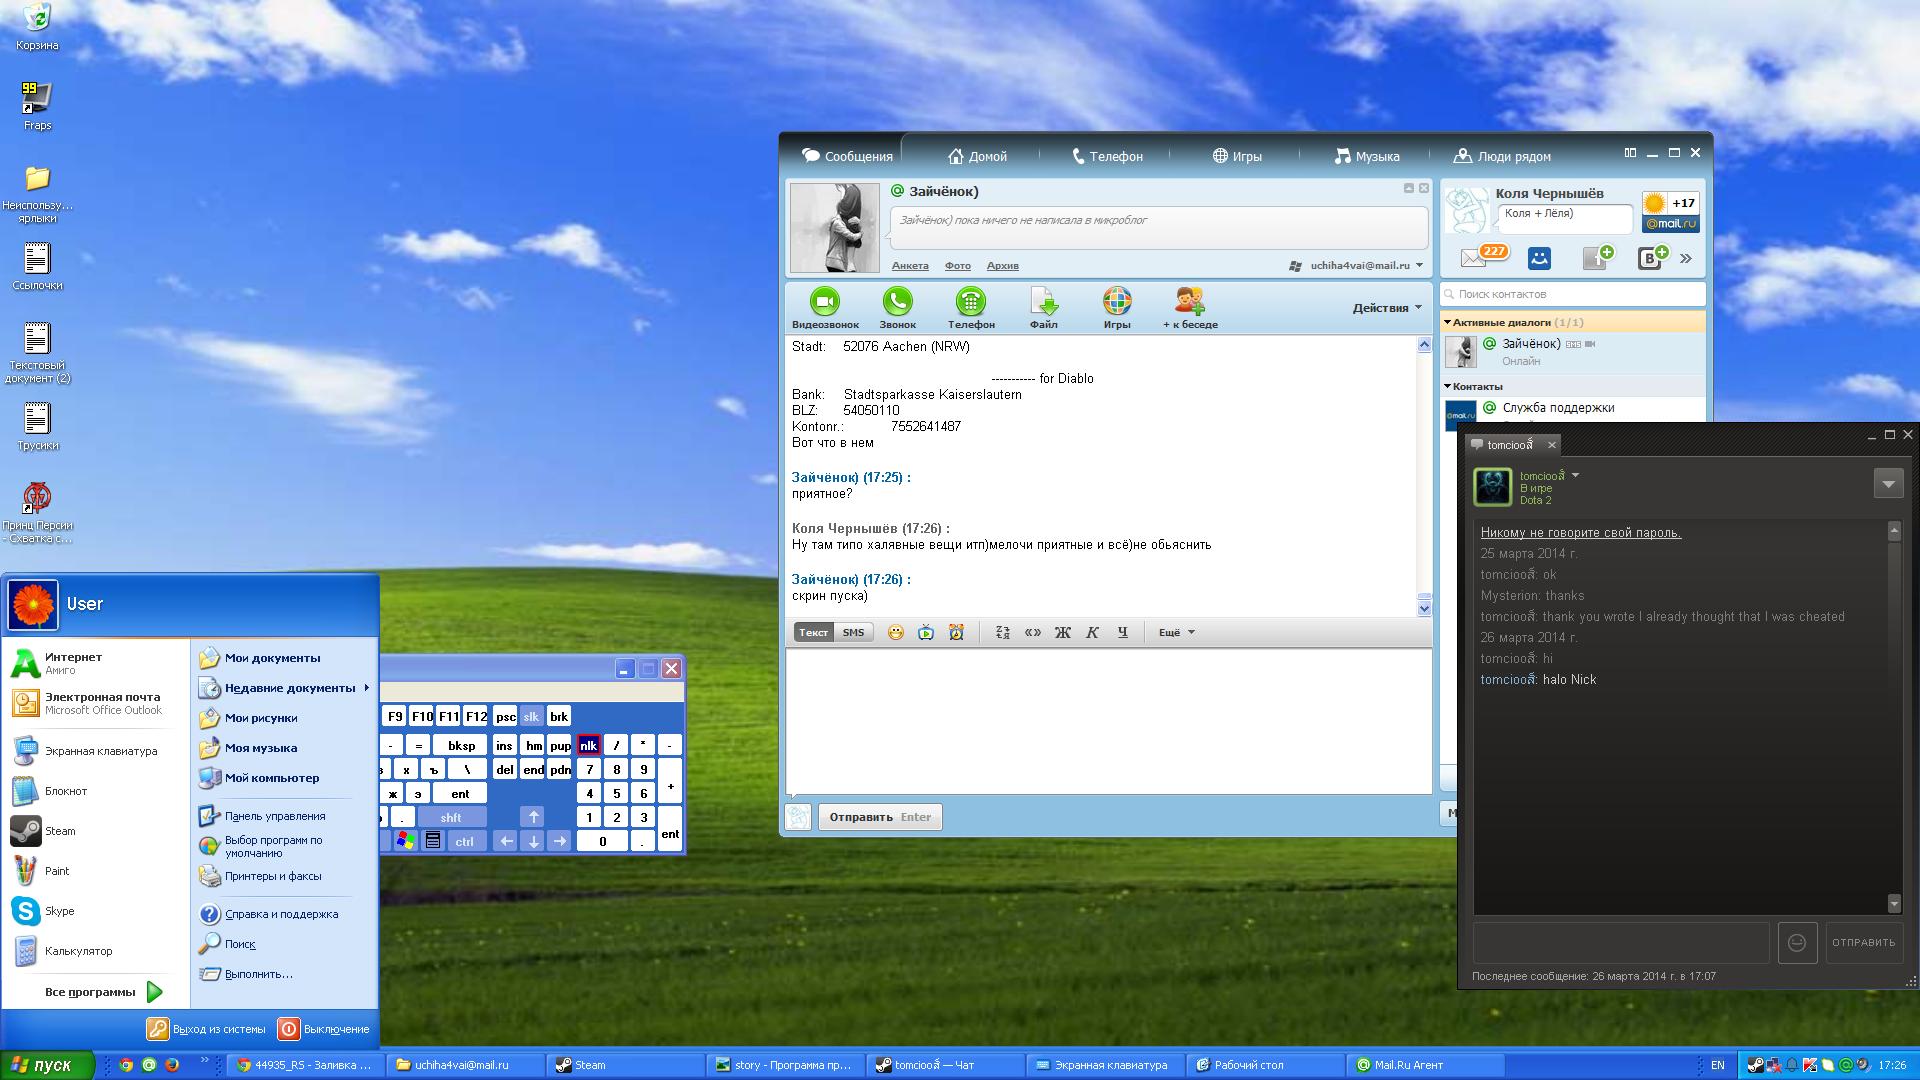Image resolution: width=1920 pixels, height=1080 pixels.
Task: Open the Люди рядом tab
Action: (x=1502, y=156)
